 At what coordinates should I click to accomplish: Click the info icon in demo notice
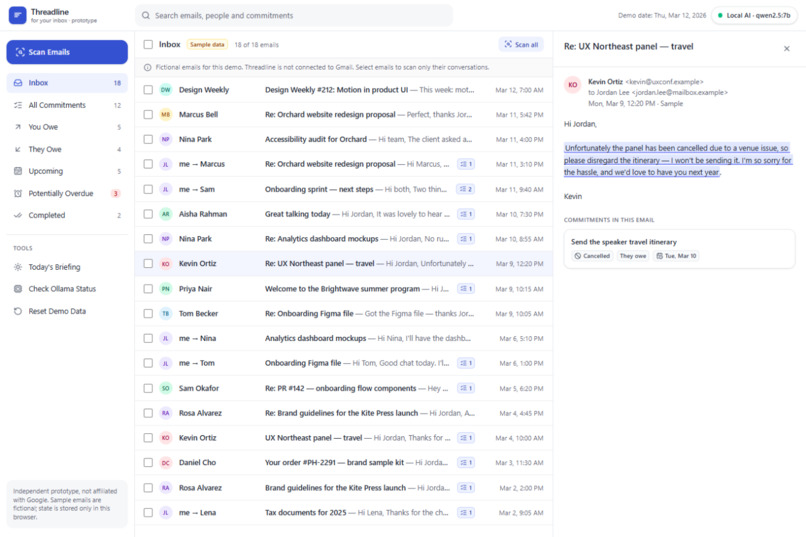click(148, 67)
